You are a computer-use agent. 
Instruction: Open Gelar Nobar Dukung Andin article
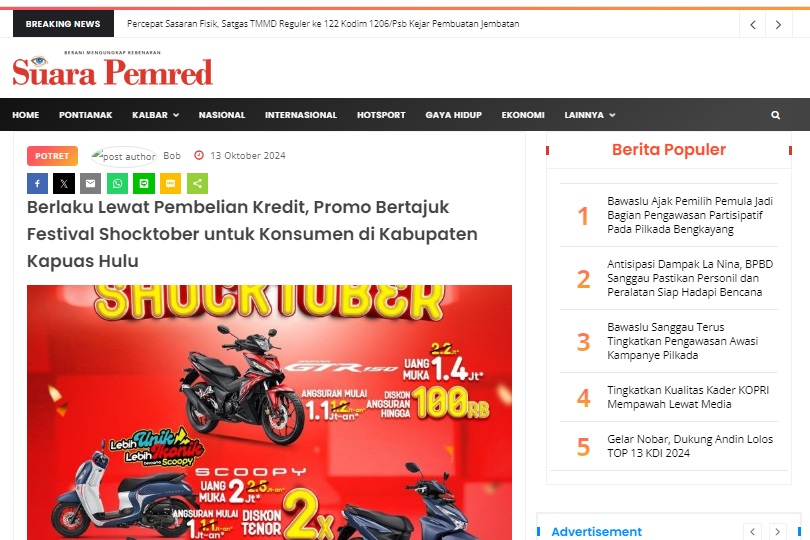click(x=690, y=446)
